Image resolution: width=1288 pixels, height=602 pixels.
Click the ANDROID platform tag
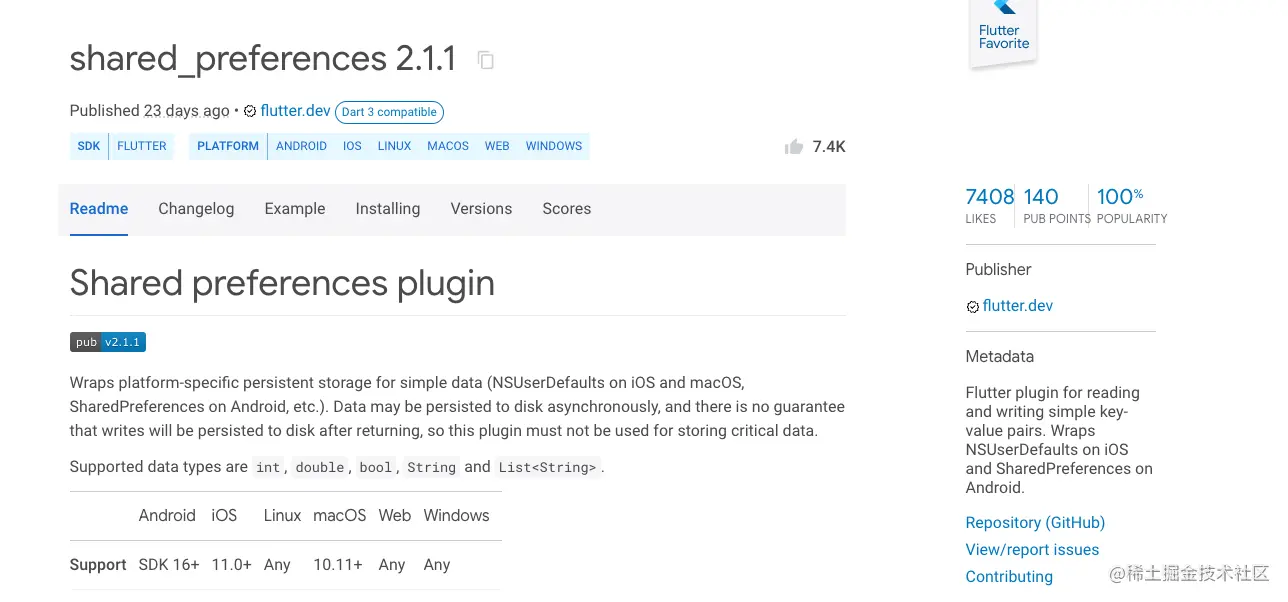click(301, 146)
